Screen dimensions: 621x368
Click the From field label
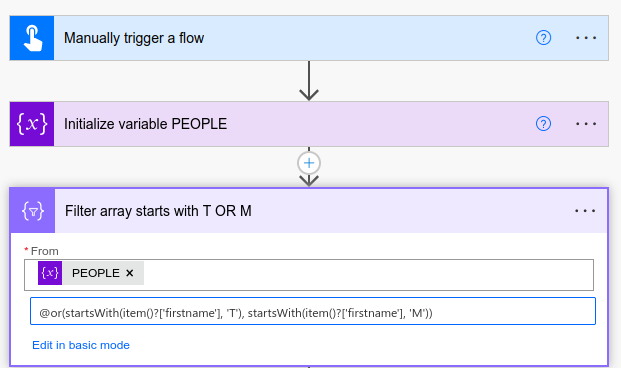44,251
